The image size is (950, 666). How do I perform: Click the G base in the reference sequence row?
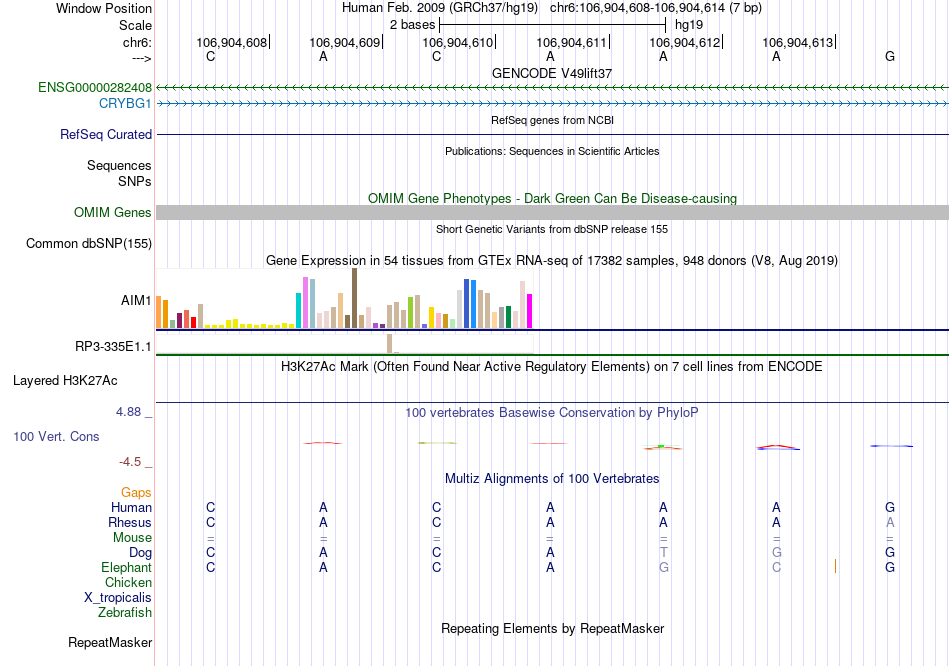coord(890,56)
